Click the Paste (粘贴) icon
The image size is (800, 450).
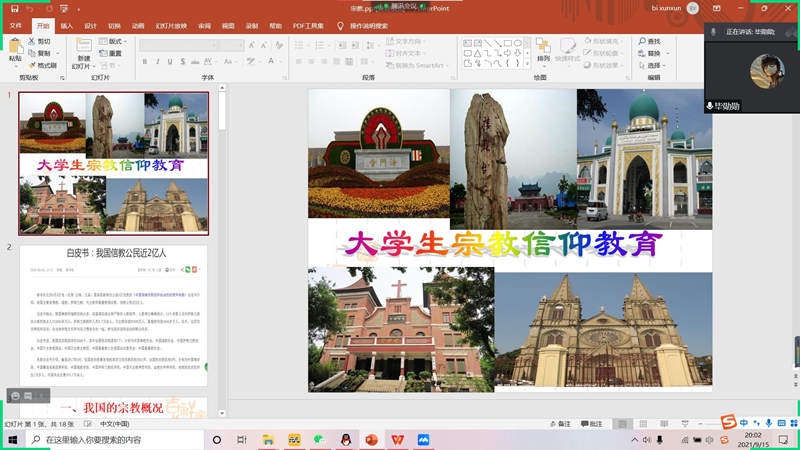(15, 46)
